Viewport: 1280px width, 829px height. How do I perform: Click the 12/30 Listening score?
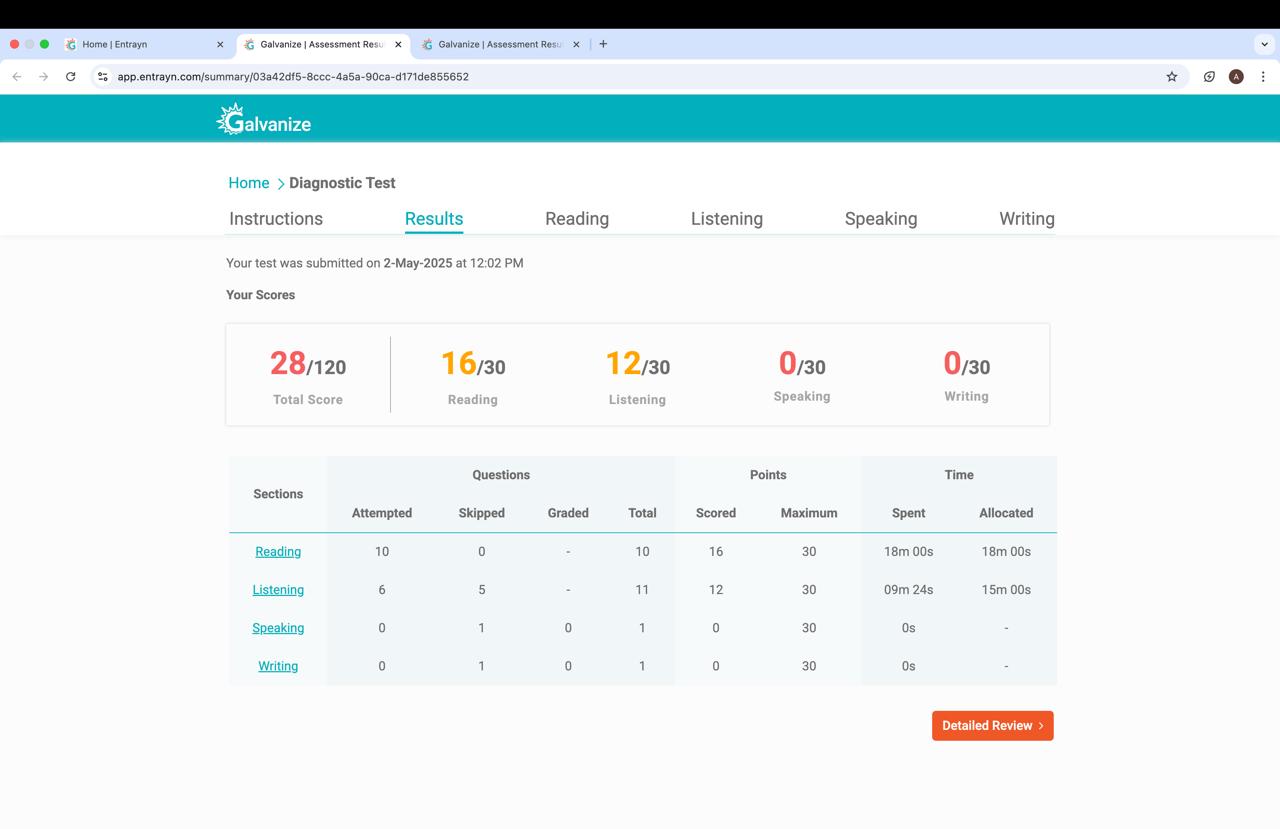click(638, 364)
